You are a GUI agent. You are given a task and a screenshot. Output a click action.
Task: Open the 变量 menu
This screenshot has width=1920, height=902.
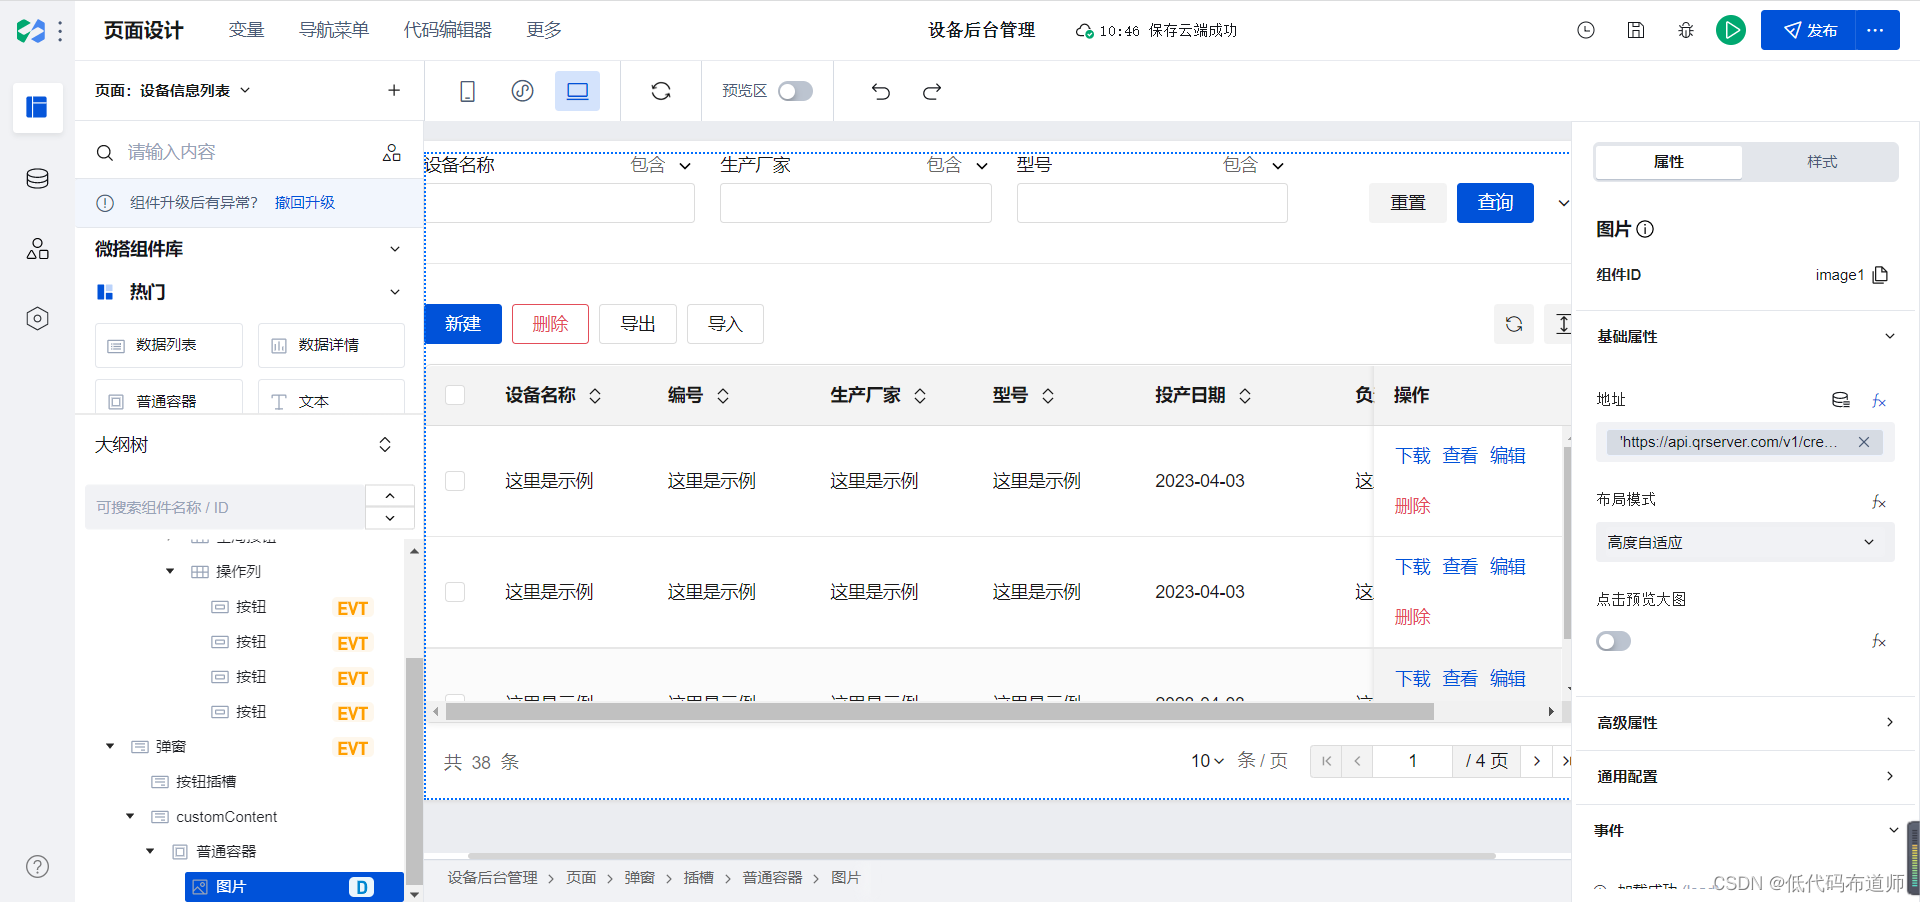tap(246, 30)
